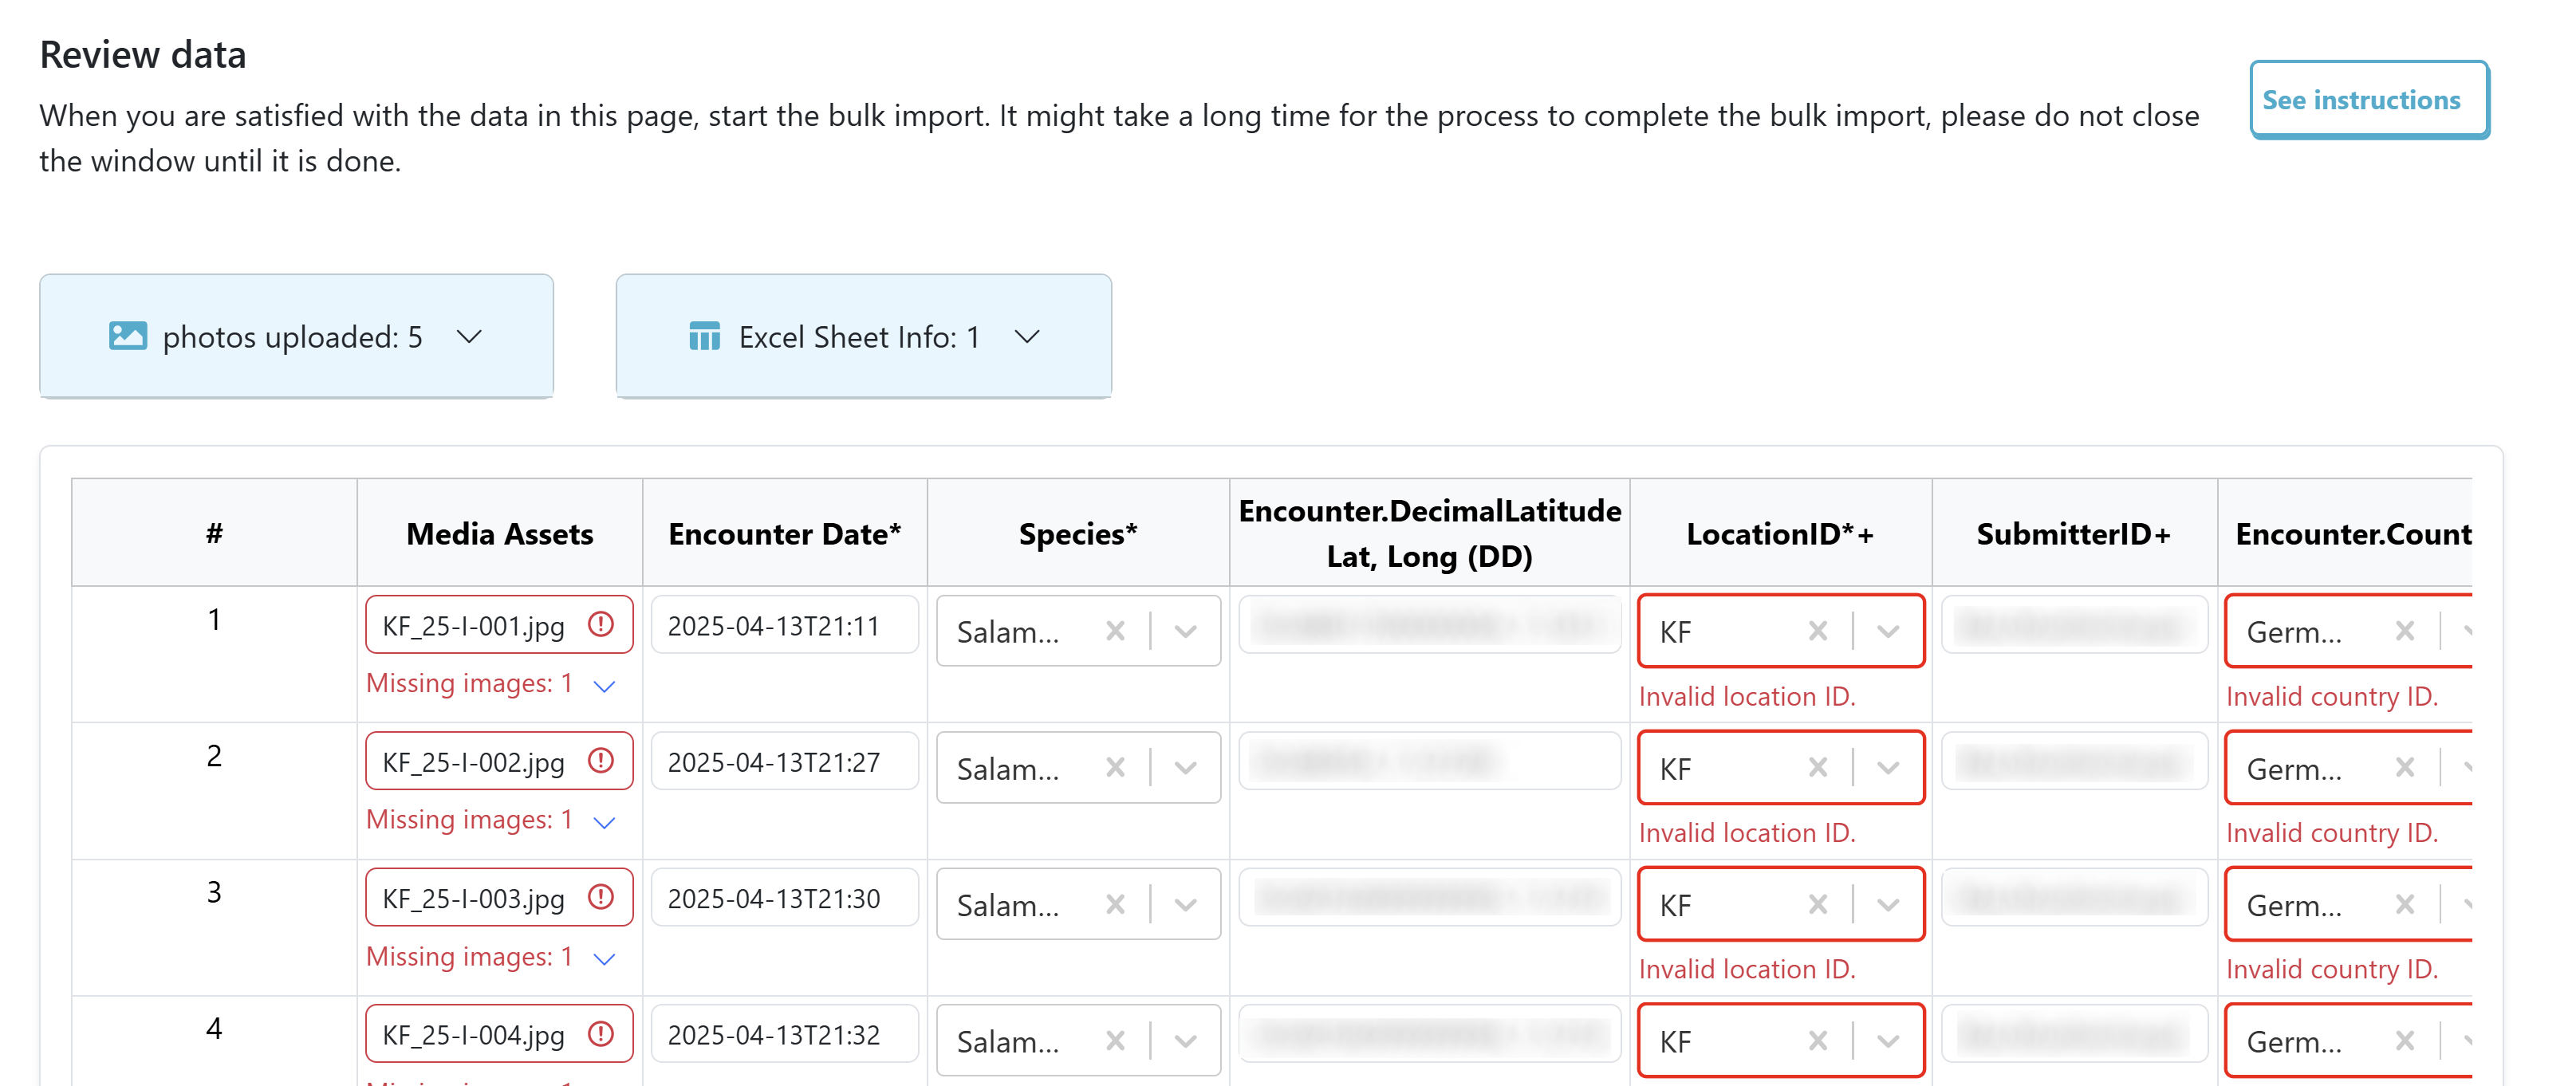Click the SubmitterID field in row 1

pos(2074,625)
